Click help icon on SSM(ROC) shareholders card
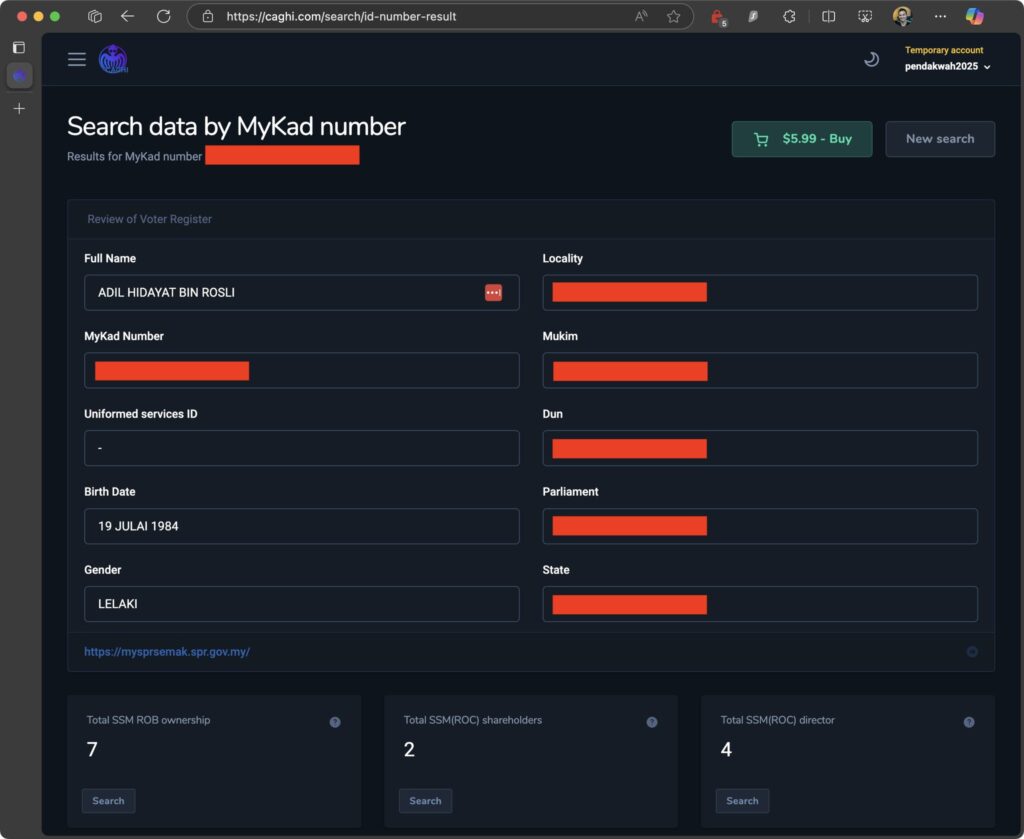Viewport: 1024px width, 839px height. pyautogui.click(x=652, y=722)
